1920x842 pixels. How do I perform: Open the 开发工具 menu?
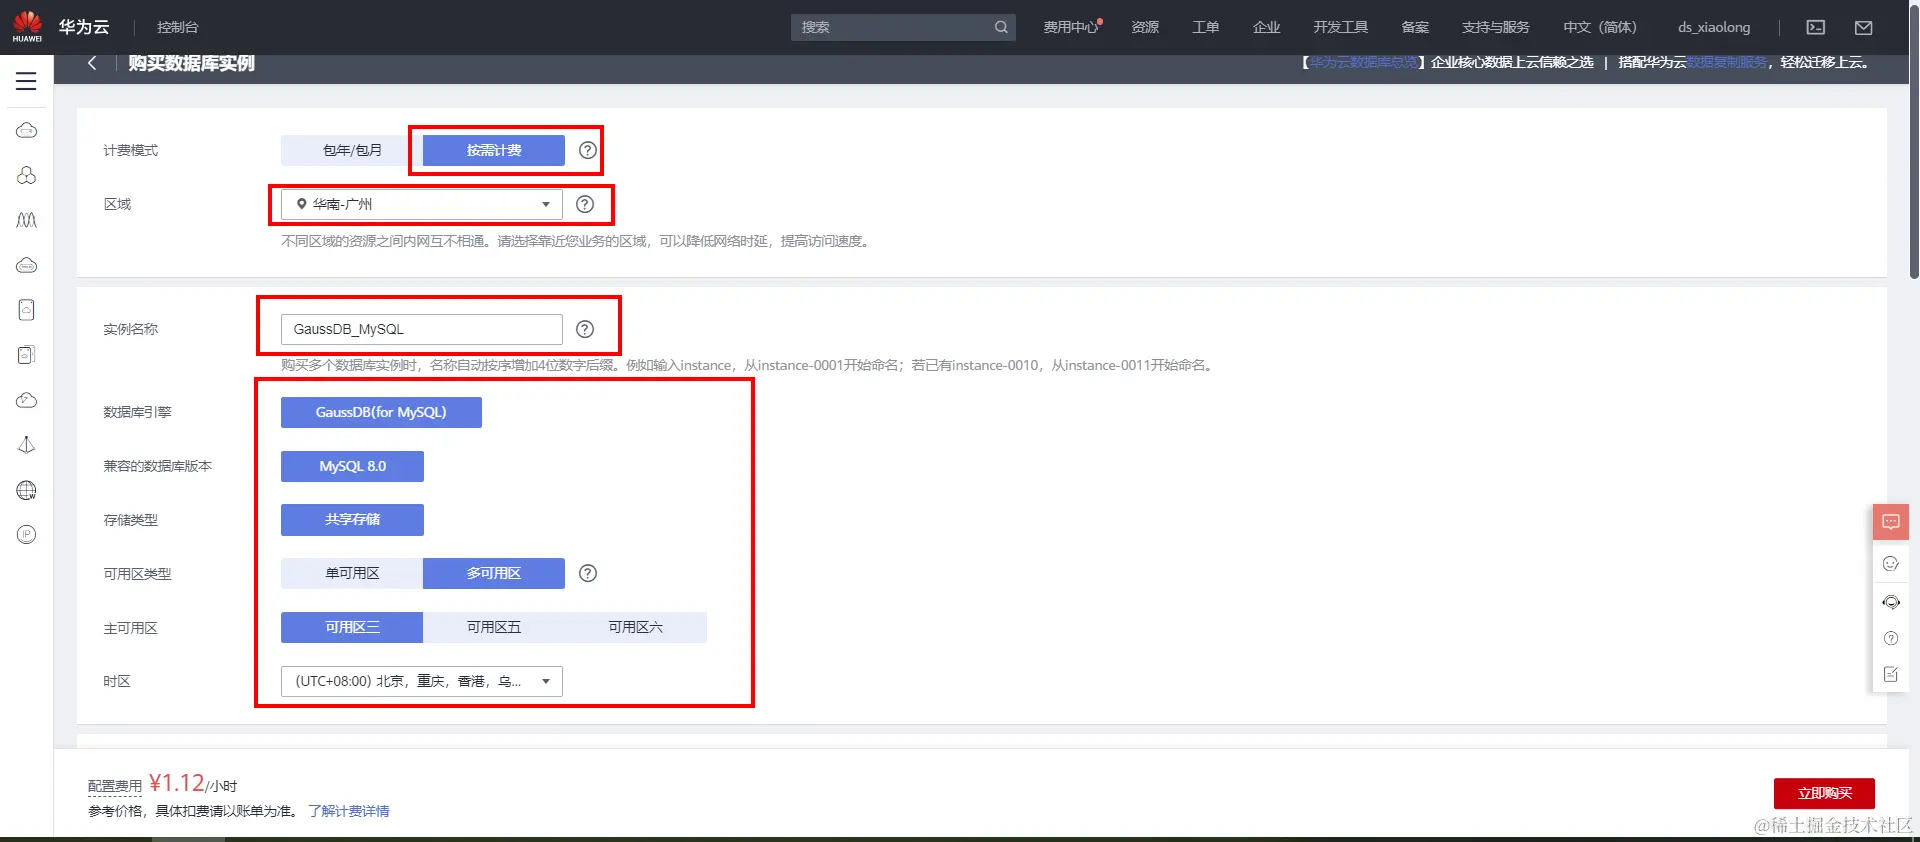1340,27
